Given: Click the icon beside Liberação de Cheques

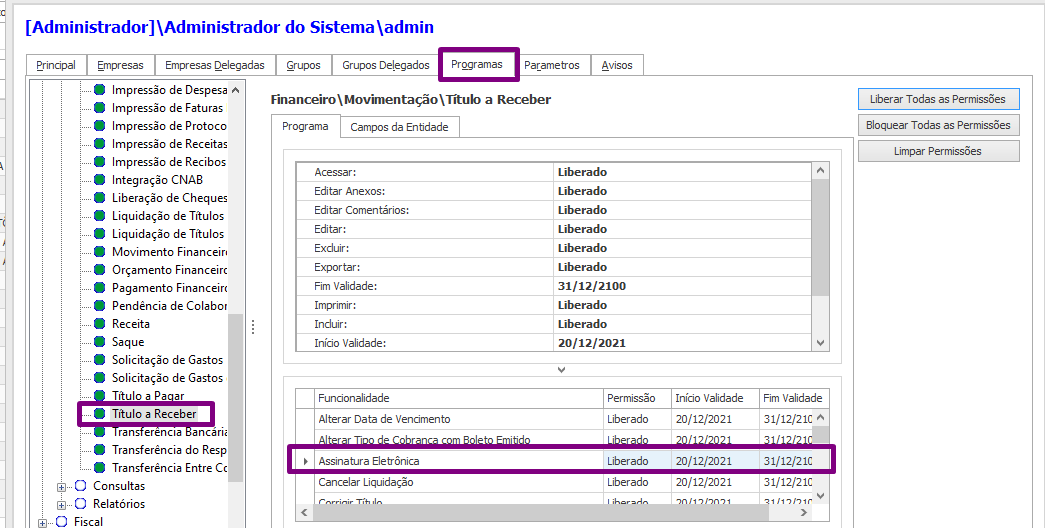Looking at the screenshot, I should pyautogui.click(x=100, y=198).
